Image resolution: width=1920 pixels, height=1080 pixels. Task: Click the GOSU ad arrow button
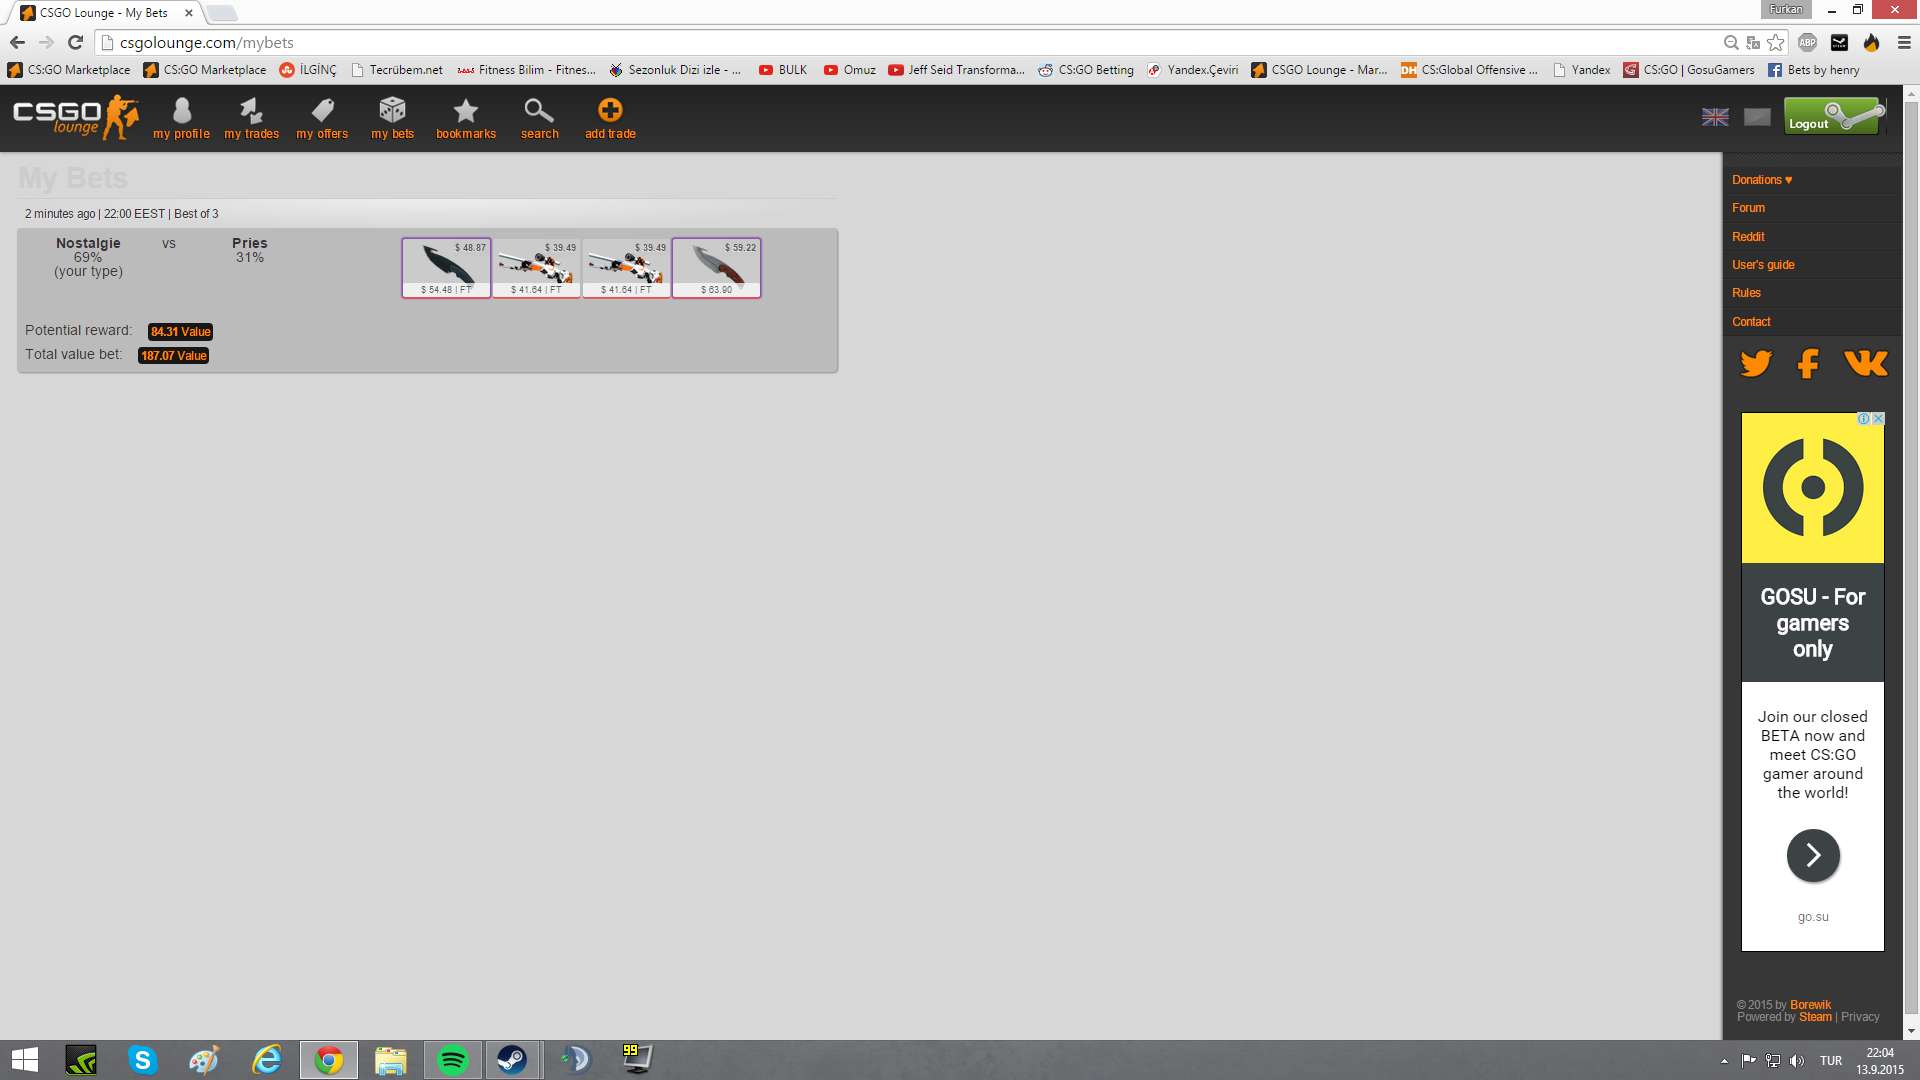coord(1813,855)
